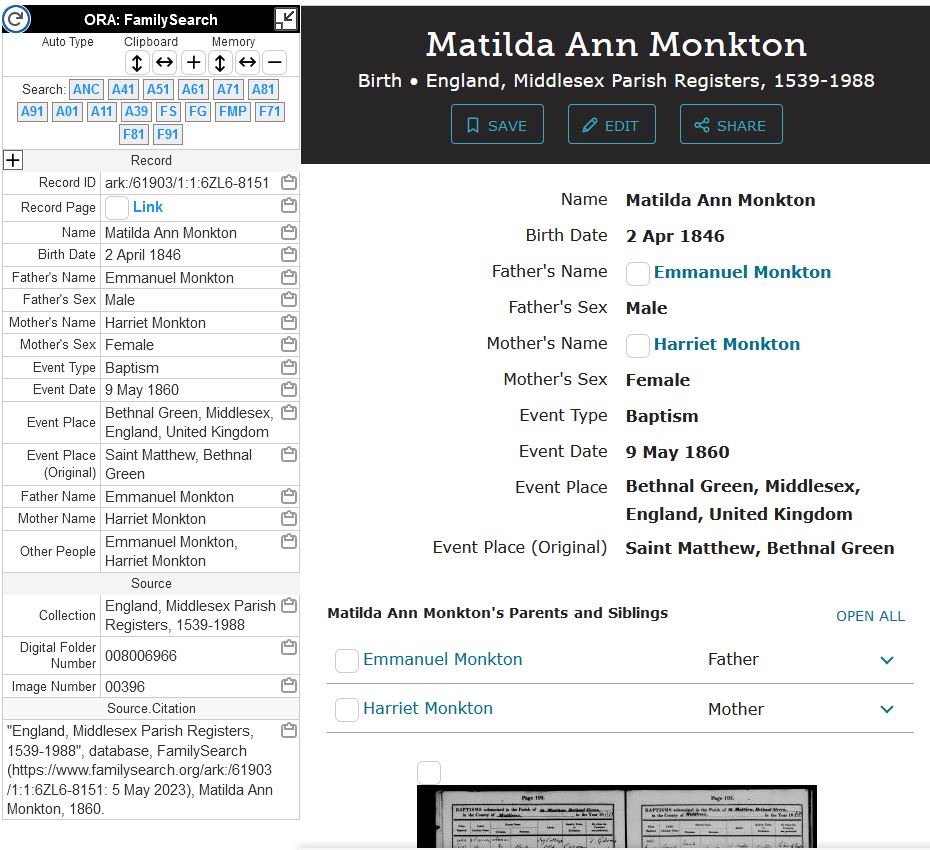Expand the Record section plus box

coord(13,160)
